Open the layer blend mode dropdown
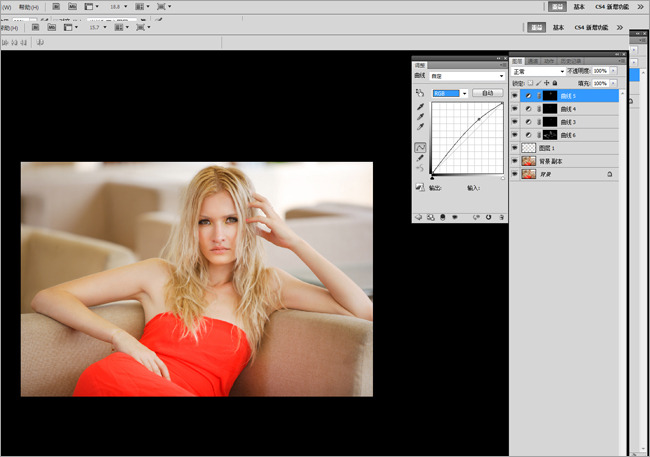This screenshot has height=457, width=650. 538,71
